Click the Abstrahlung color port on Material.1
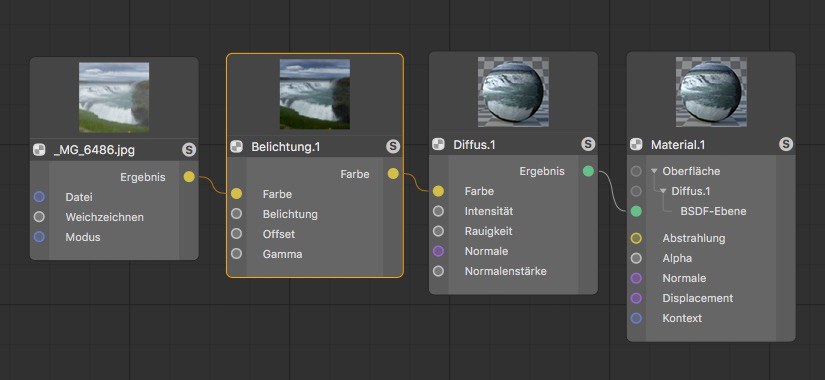Viewport: 825px width, 380px height. [636, 238]
